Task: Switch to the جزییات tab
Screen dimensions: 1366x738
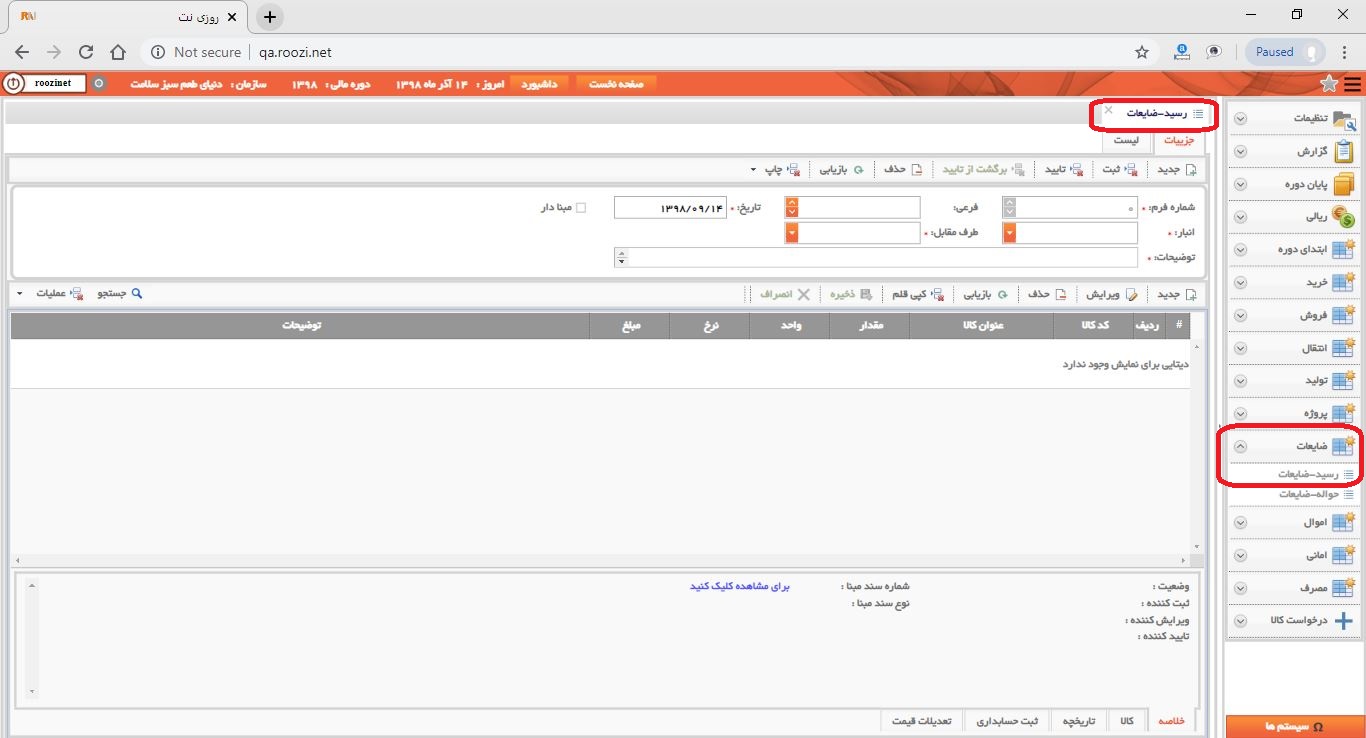Action: [1179, 140]
